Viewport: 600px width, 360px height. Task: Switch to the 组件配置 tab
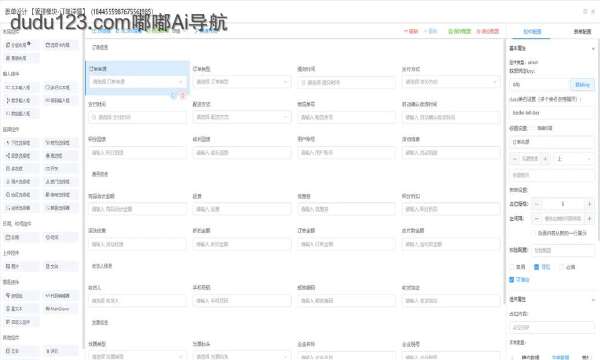[x=532, y=32]
